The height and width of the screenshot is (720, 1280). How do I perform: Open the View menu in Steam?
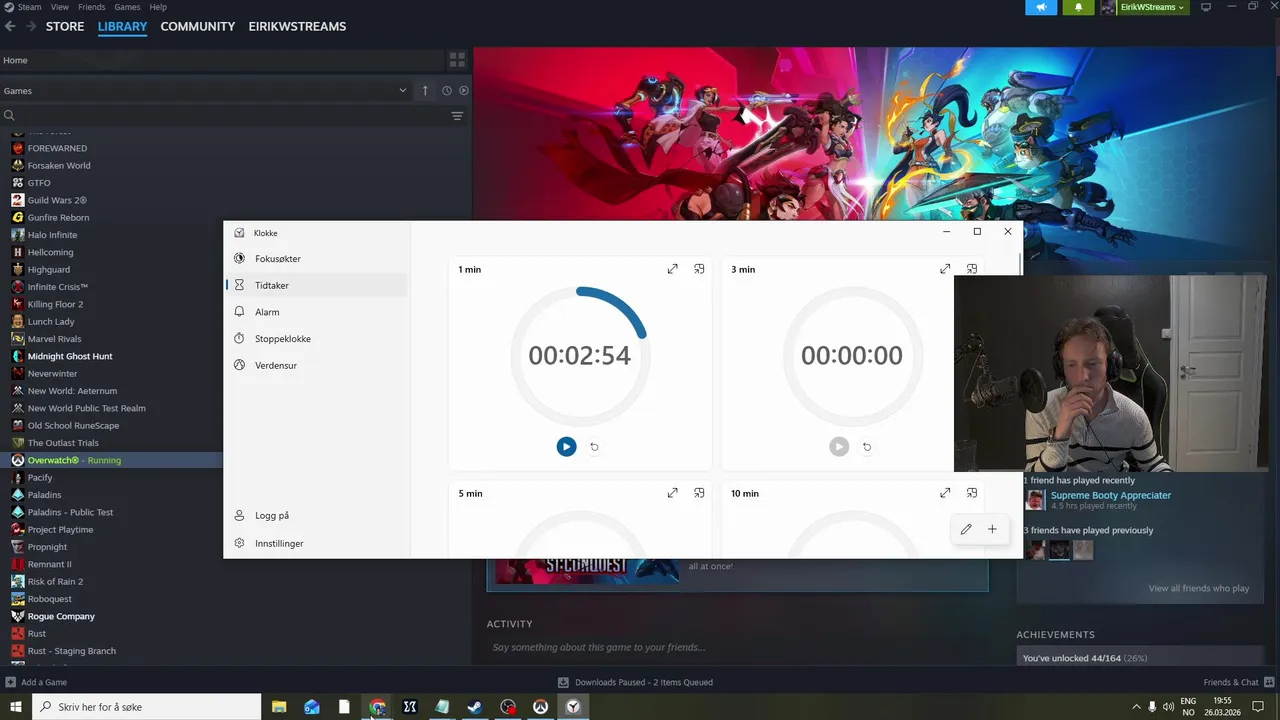click(60, 7)
